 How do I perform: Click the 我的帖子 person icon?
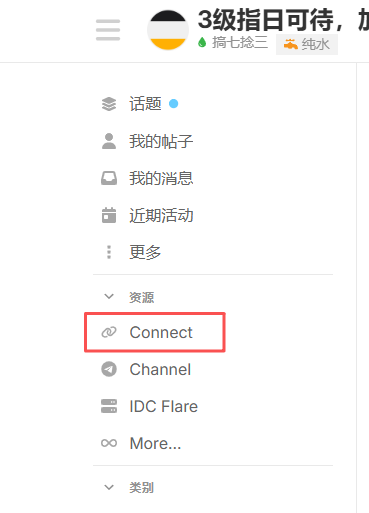pos(109,141)
